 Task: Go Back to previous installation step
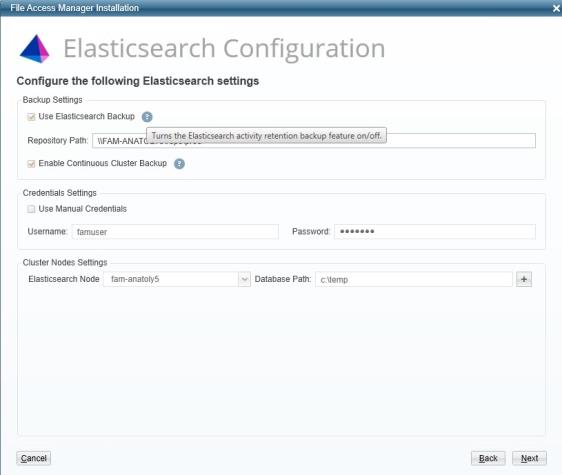pyautogui.click(x=488, y=458)
